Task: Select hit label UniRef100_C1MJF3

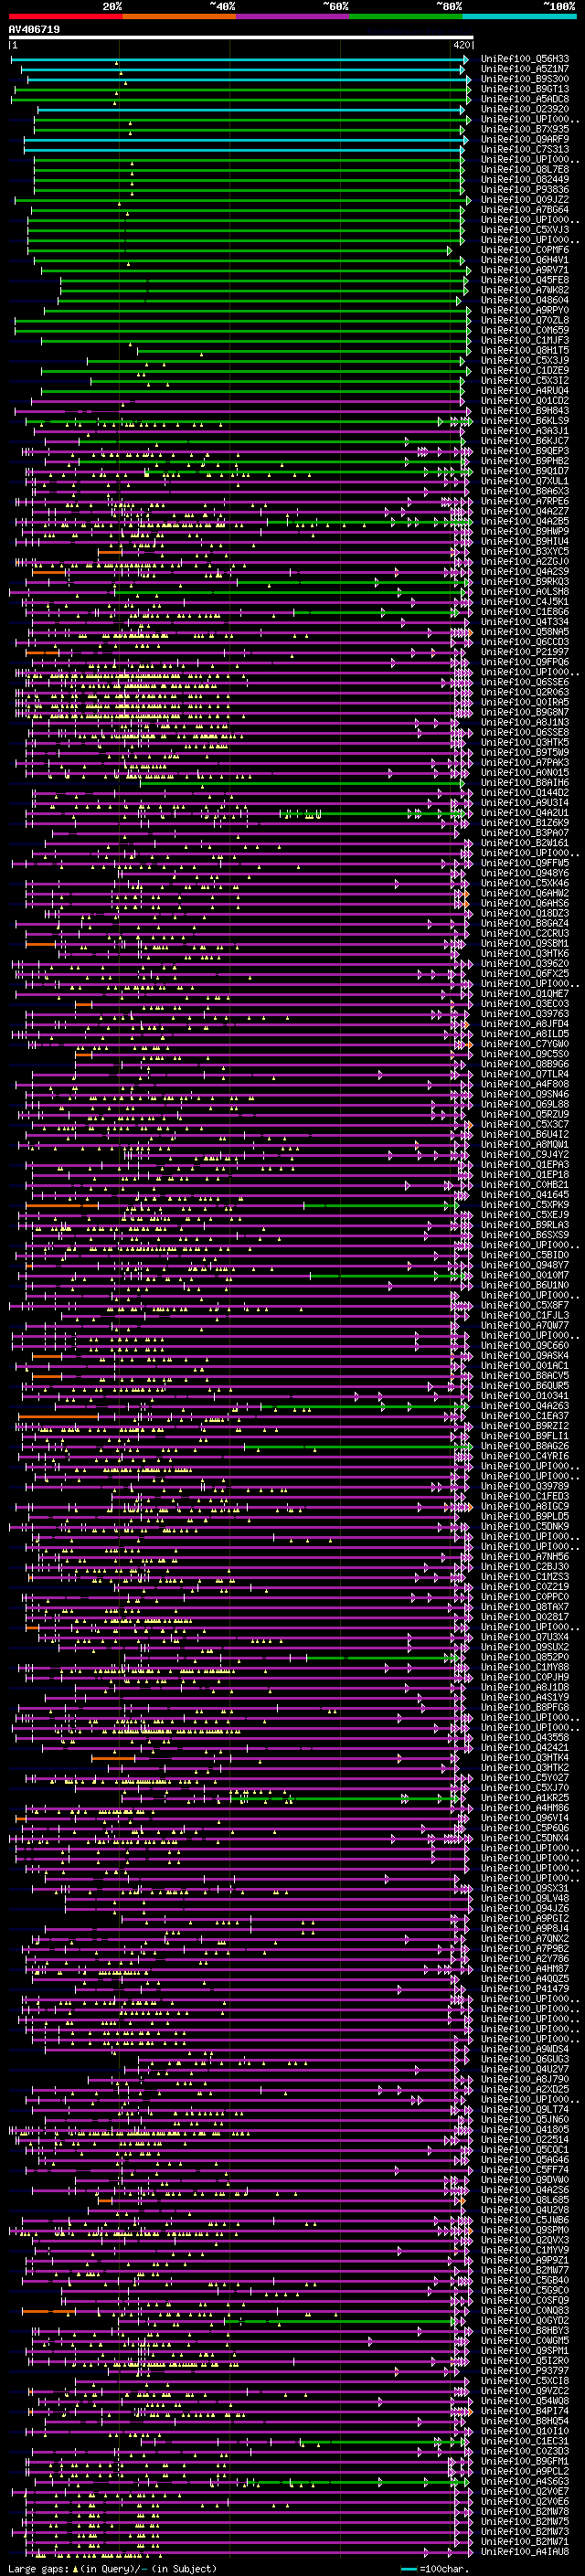Action: pos(525,340)
